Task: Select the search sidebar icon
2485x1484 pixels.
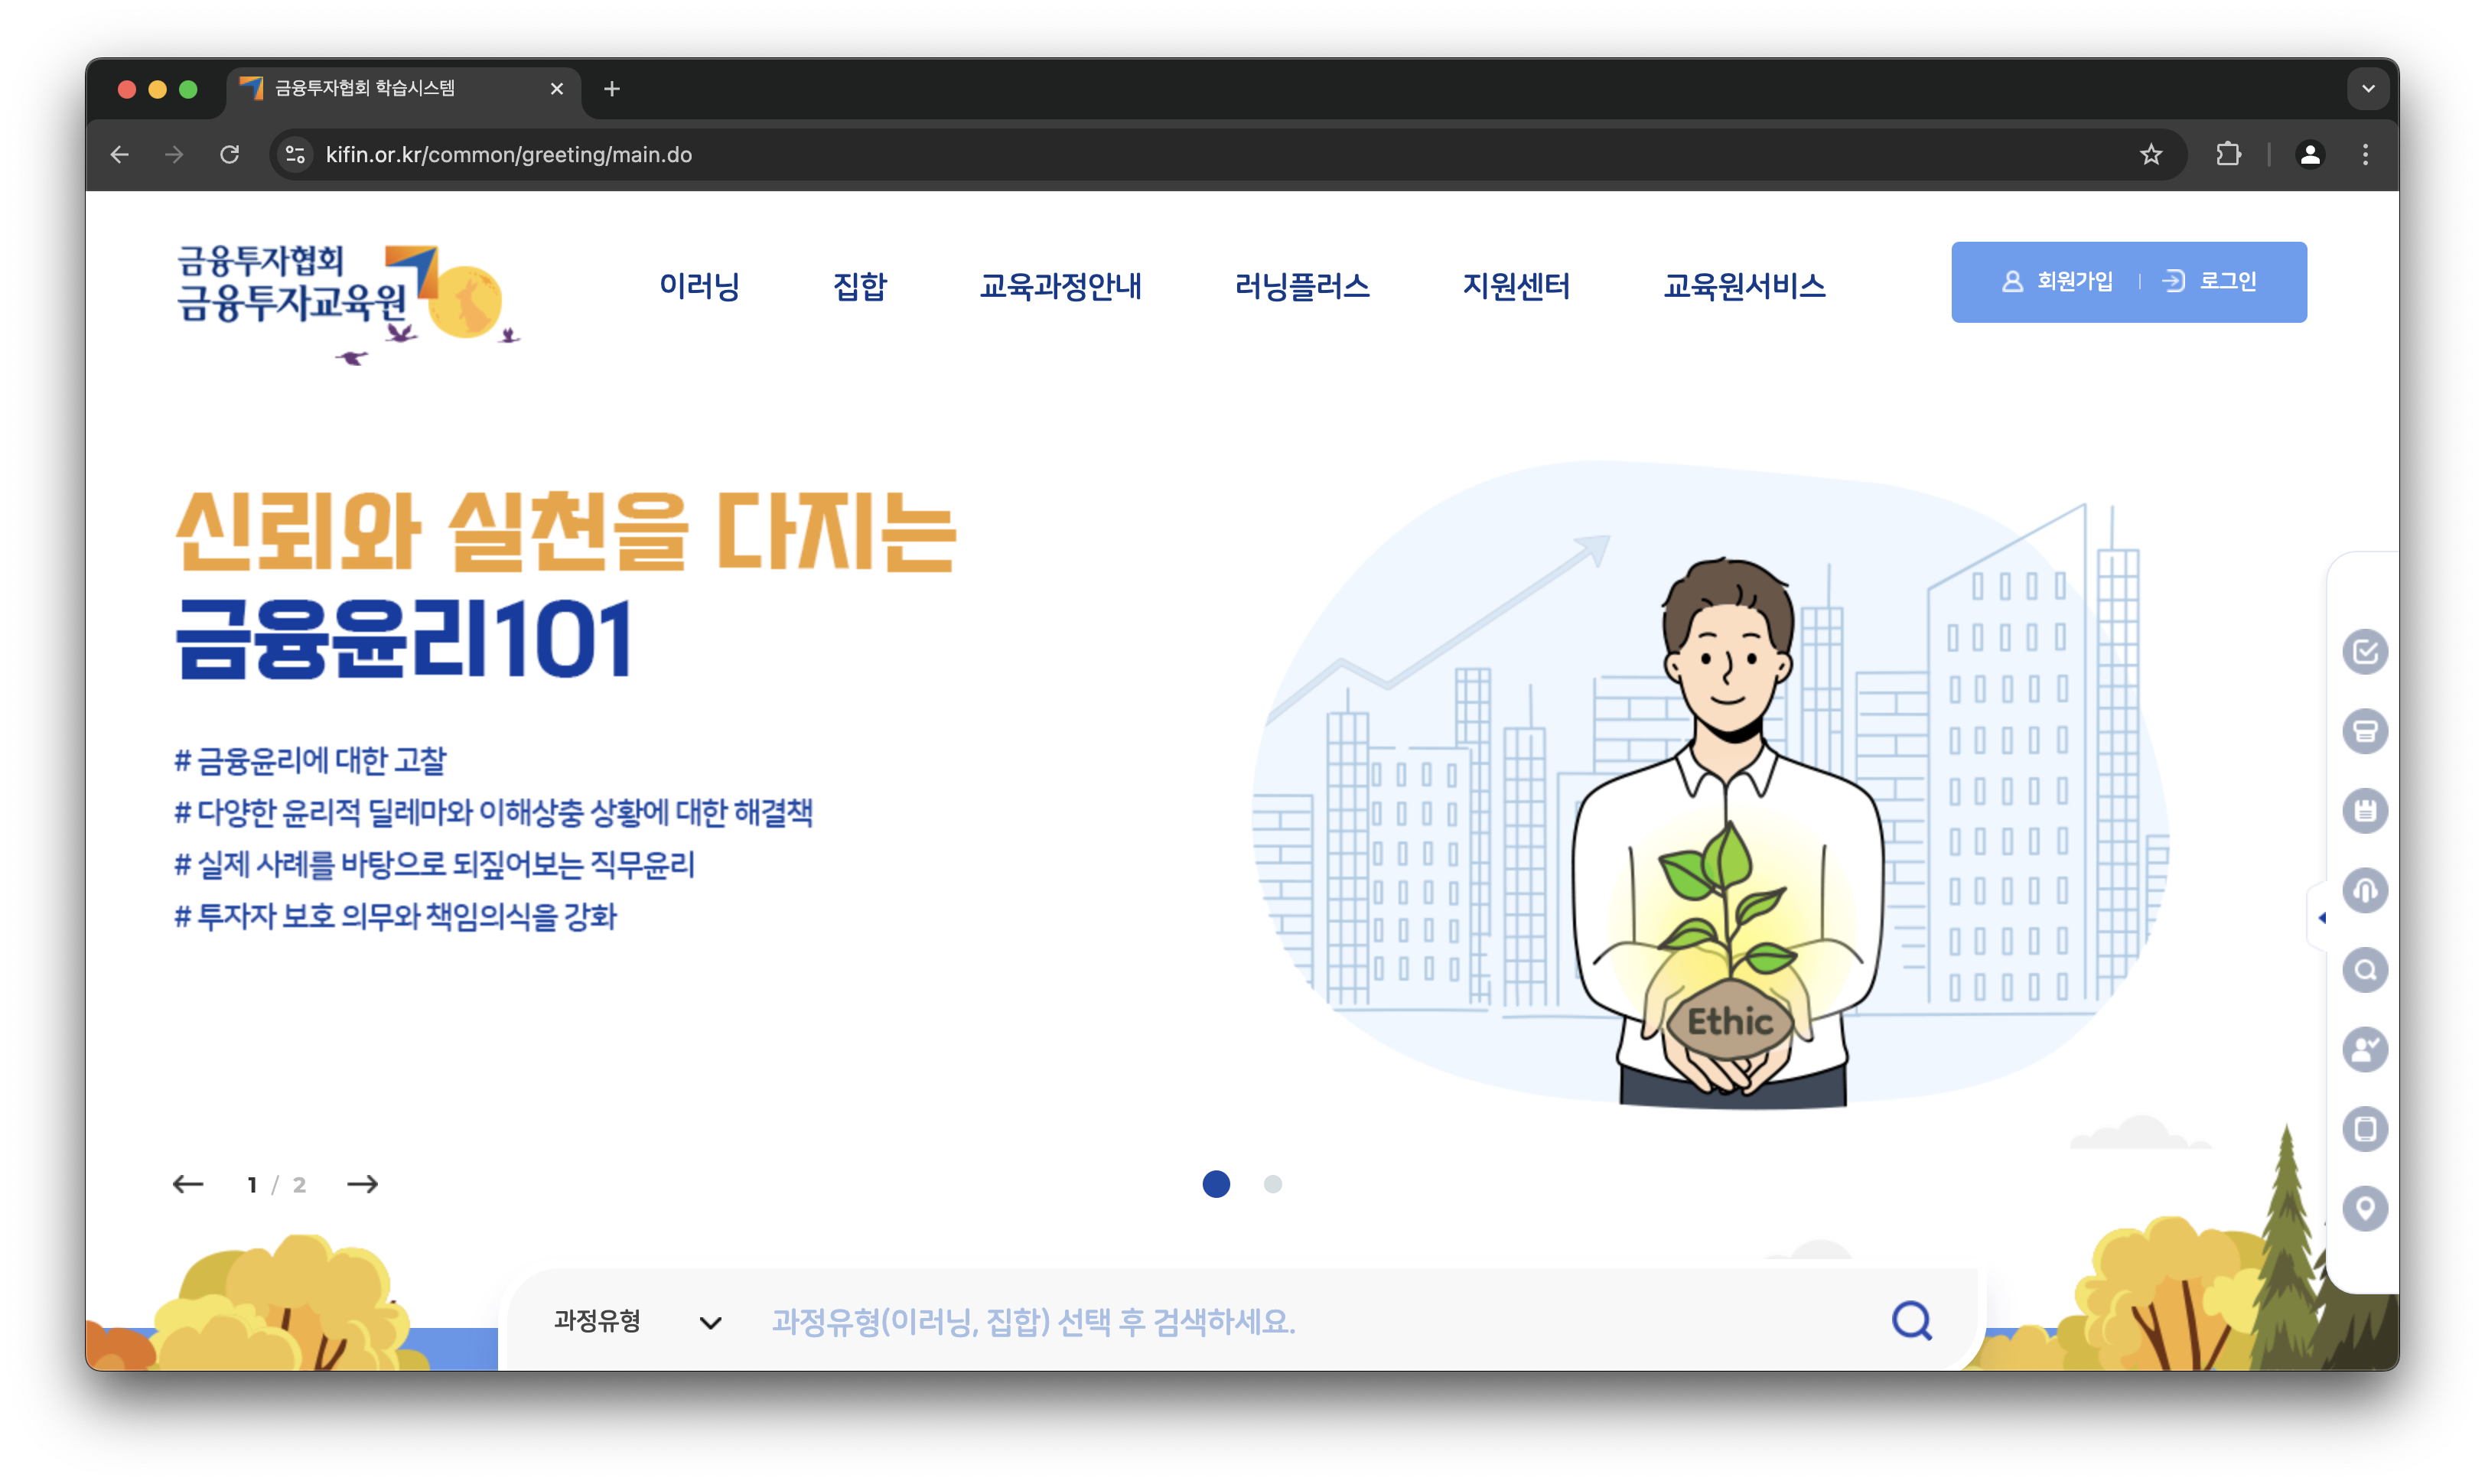Action: coord(2365,970)
